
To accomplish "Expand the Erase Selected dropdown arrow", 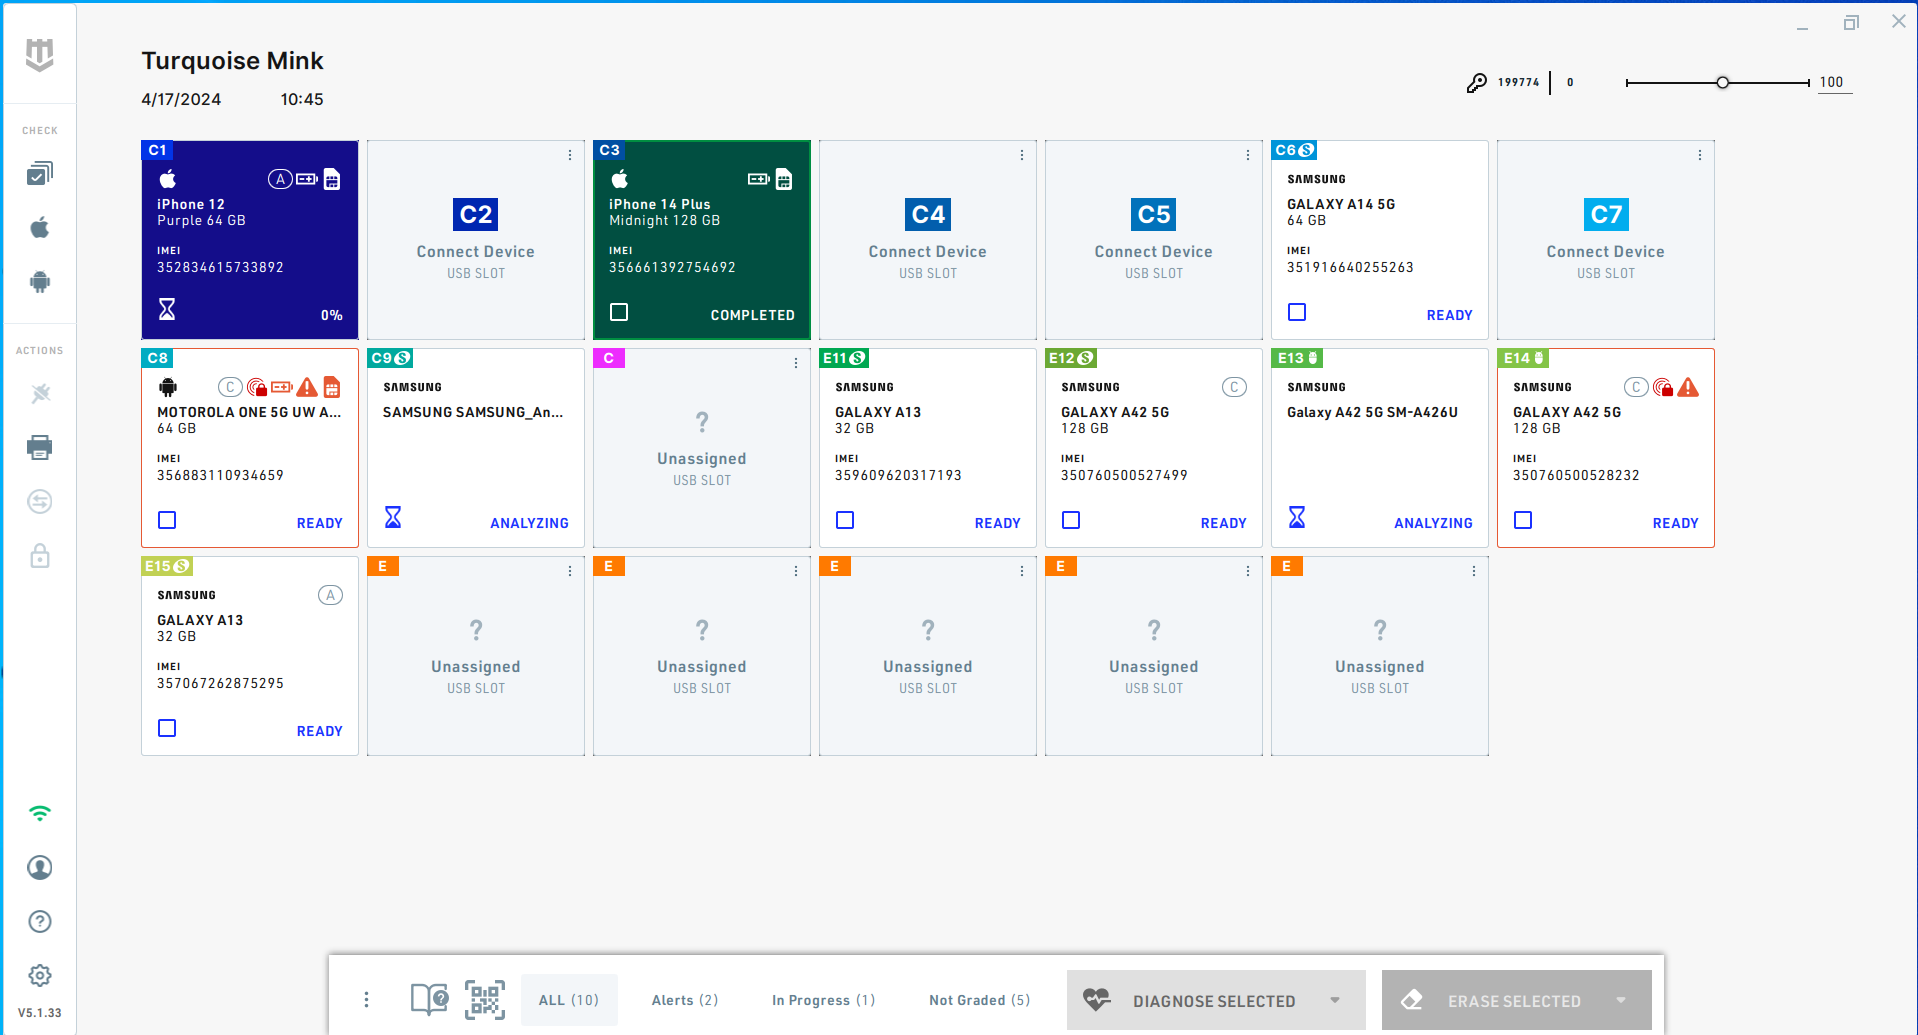I will coord(1621,1000).
